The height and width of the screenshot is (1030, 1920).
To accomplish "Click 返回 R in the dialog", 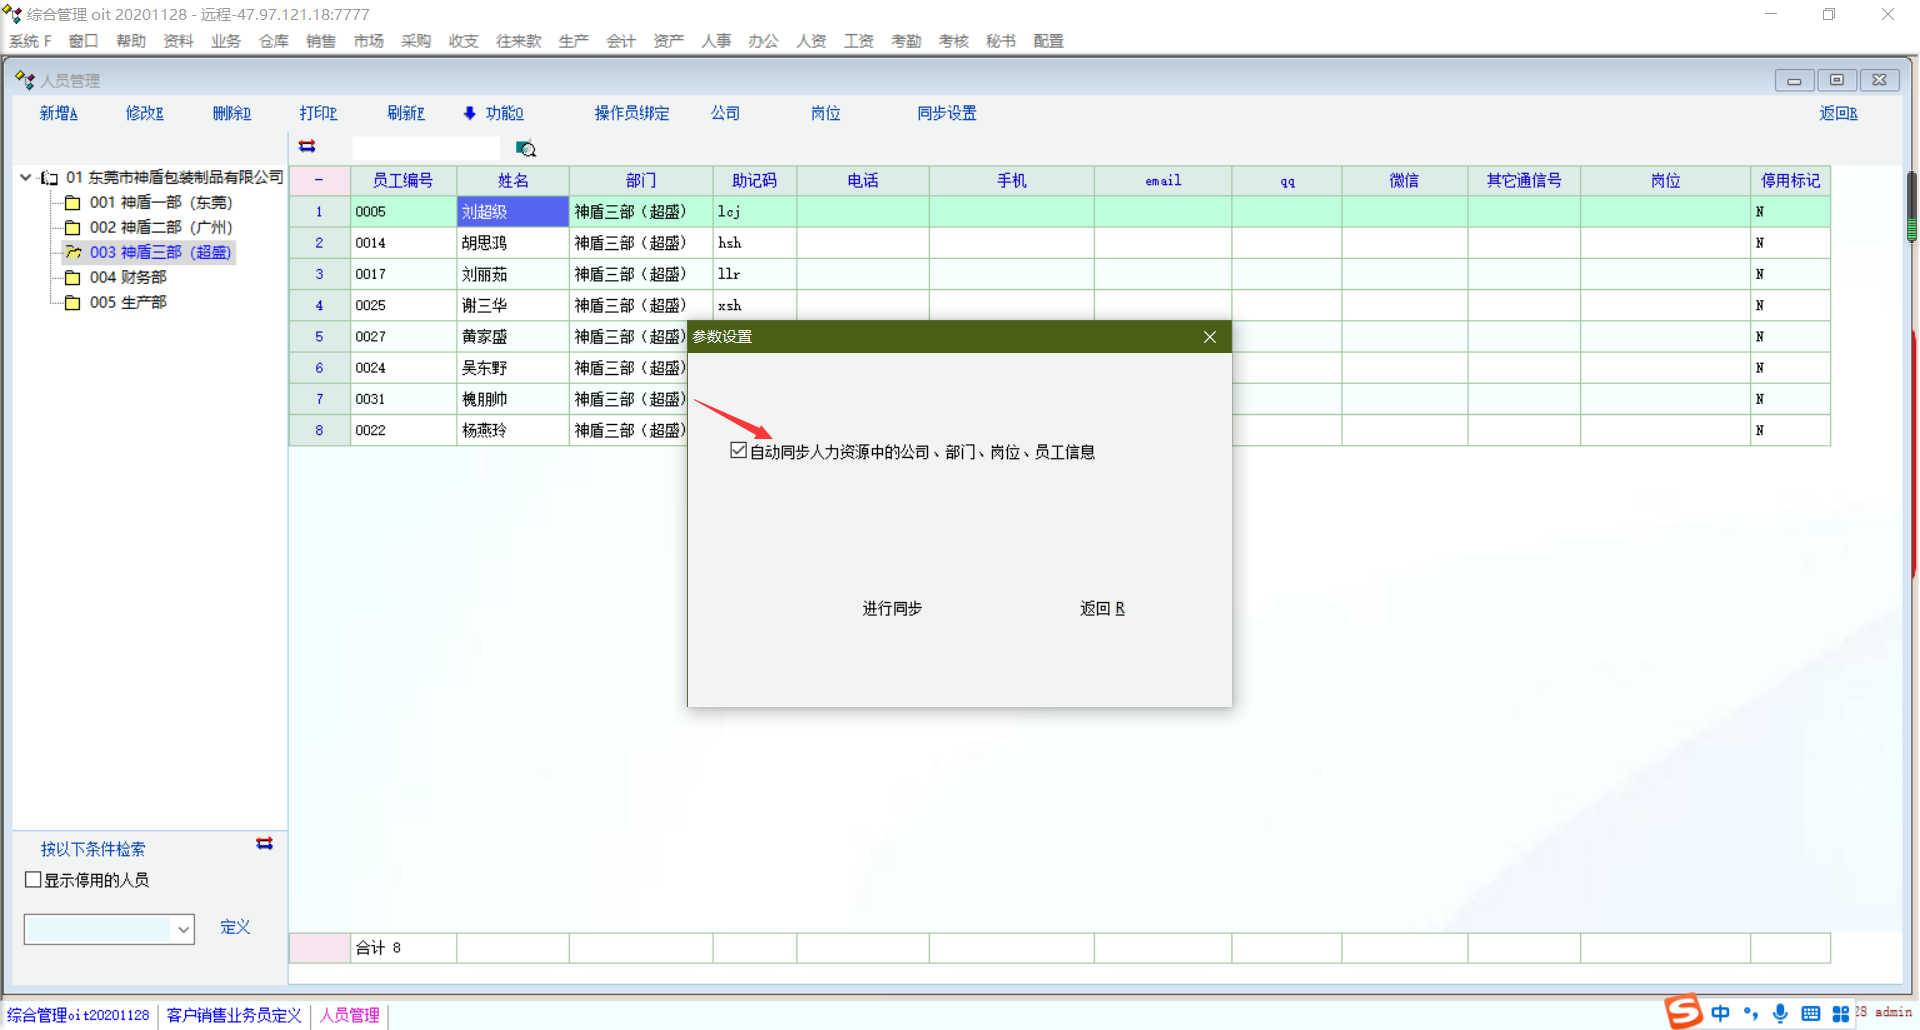I will click(x=1102, y=608).
